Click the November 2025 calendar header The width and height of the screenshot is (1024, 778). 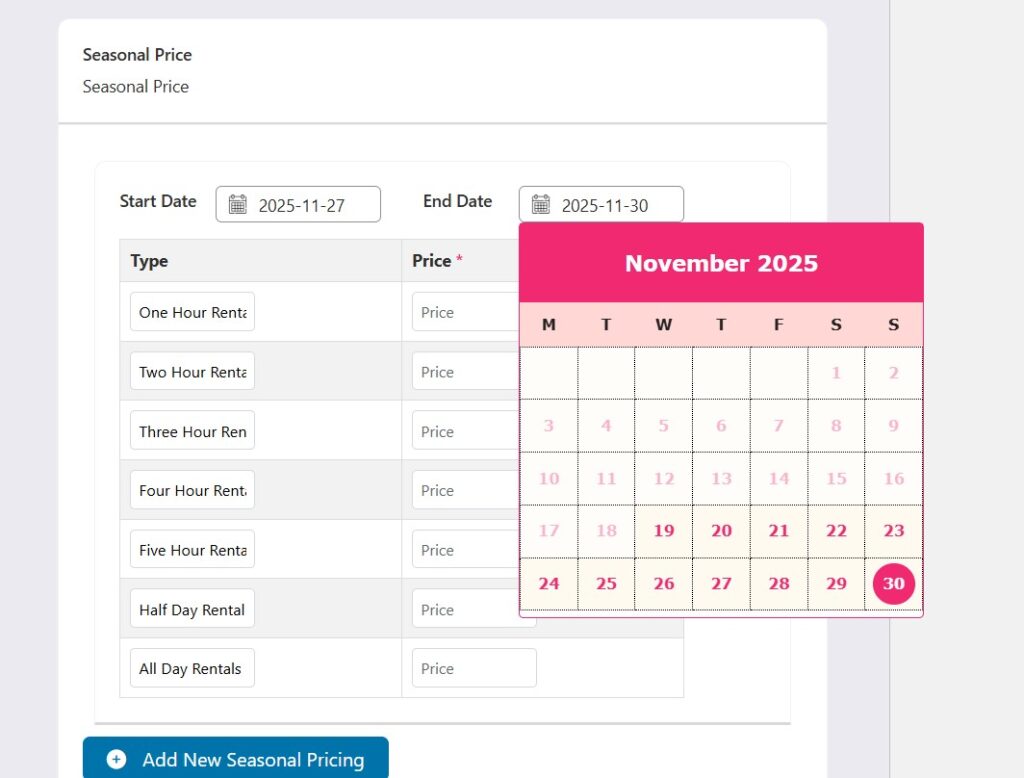720,263
